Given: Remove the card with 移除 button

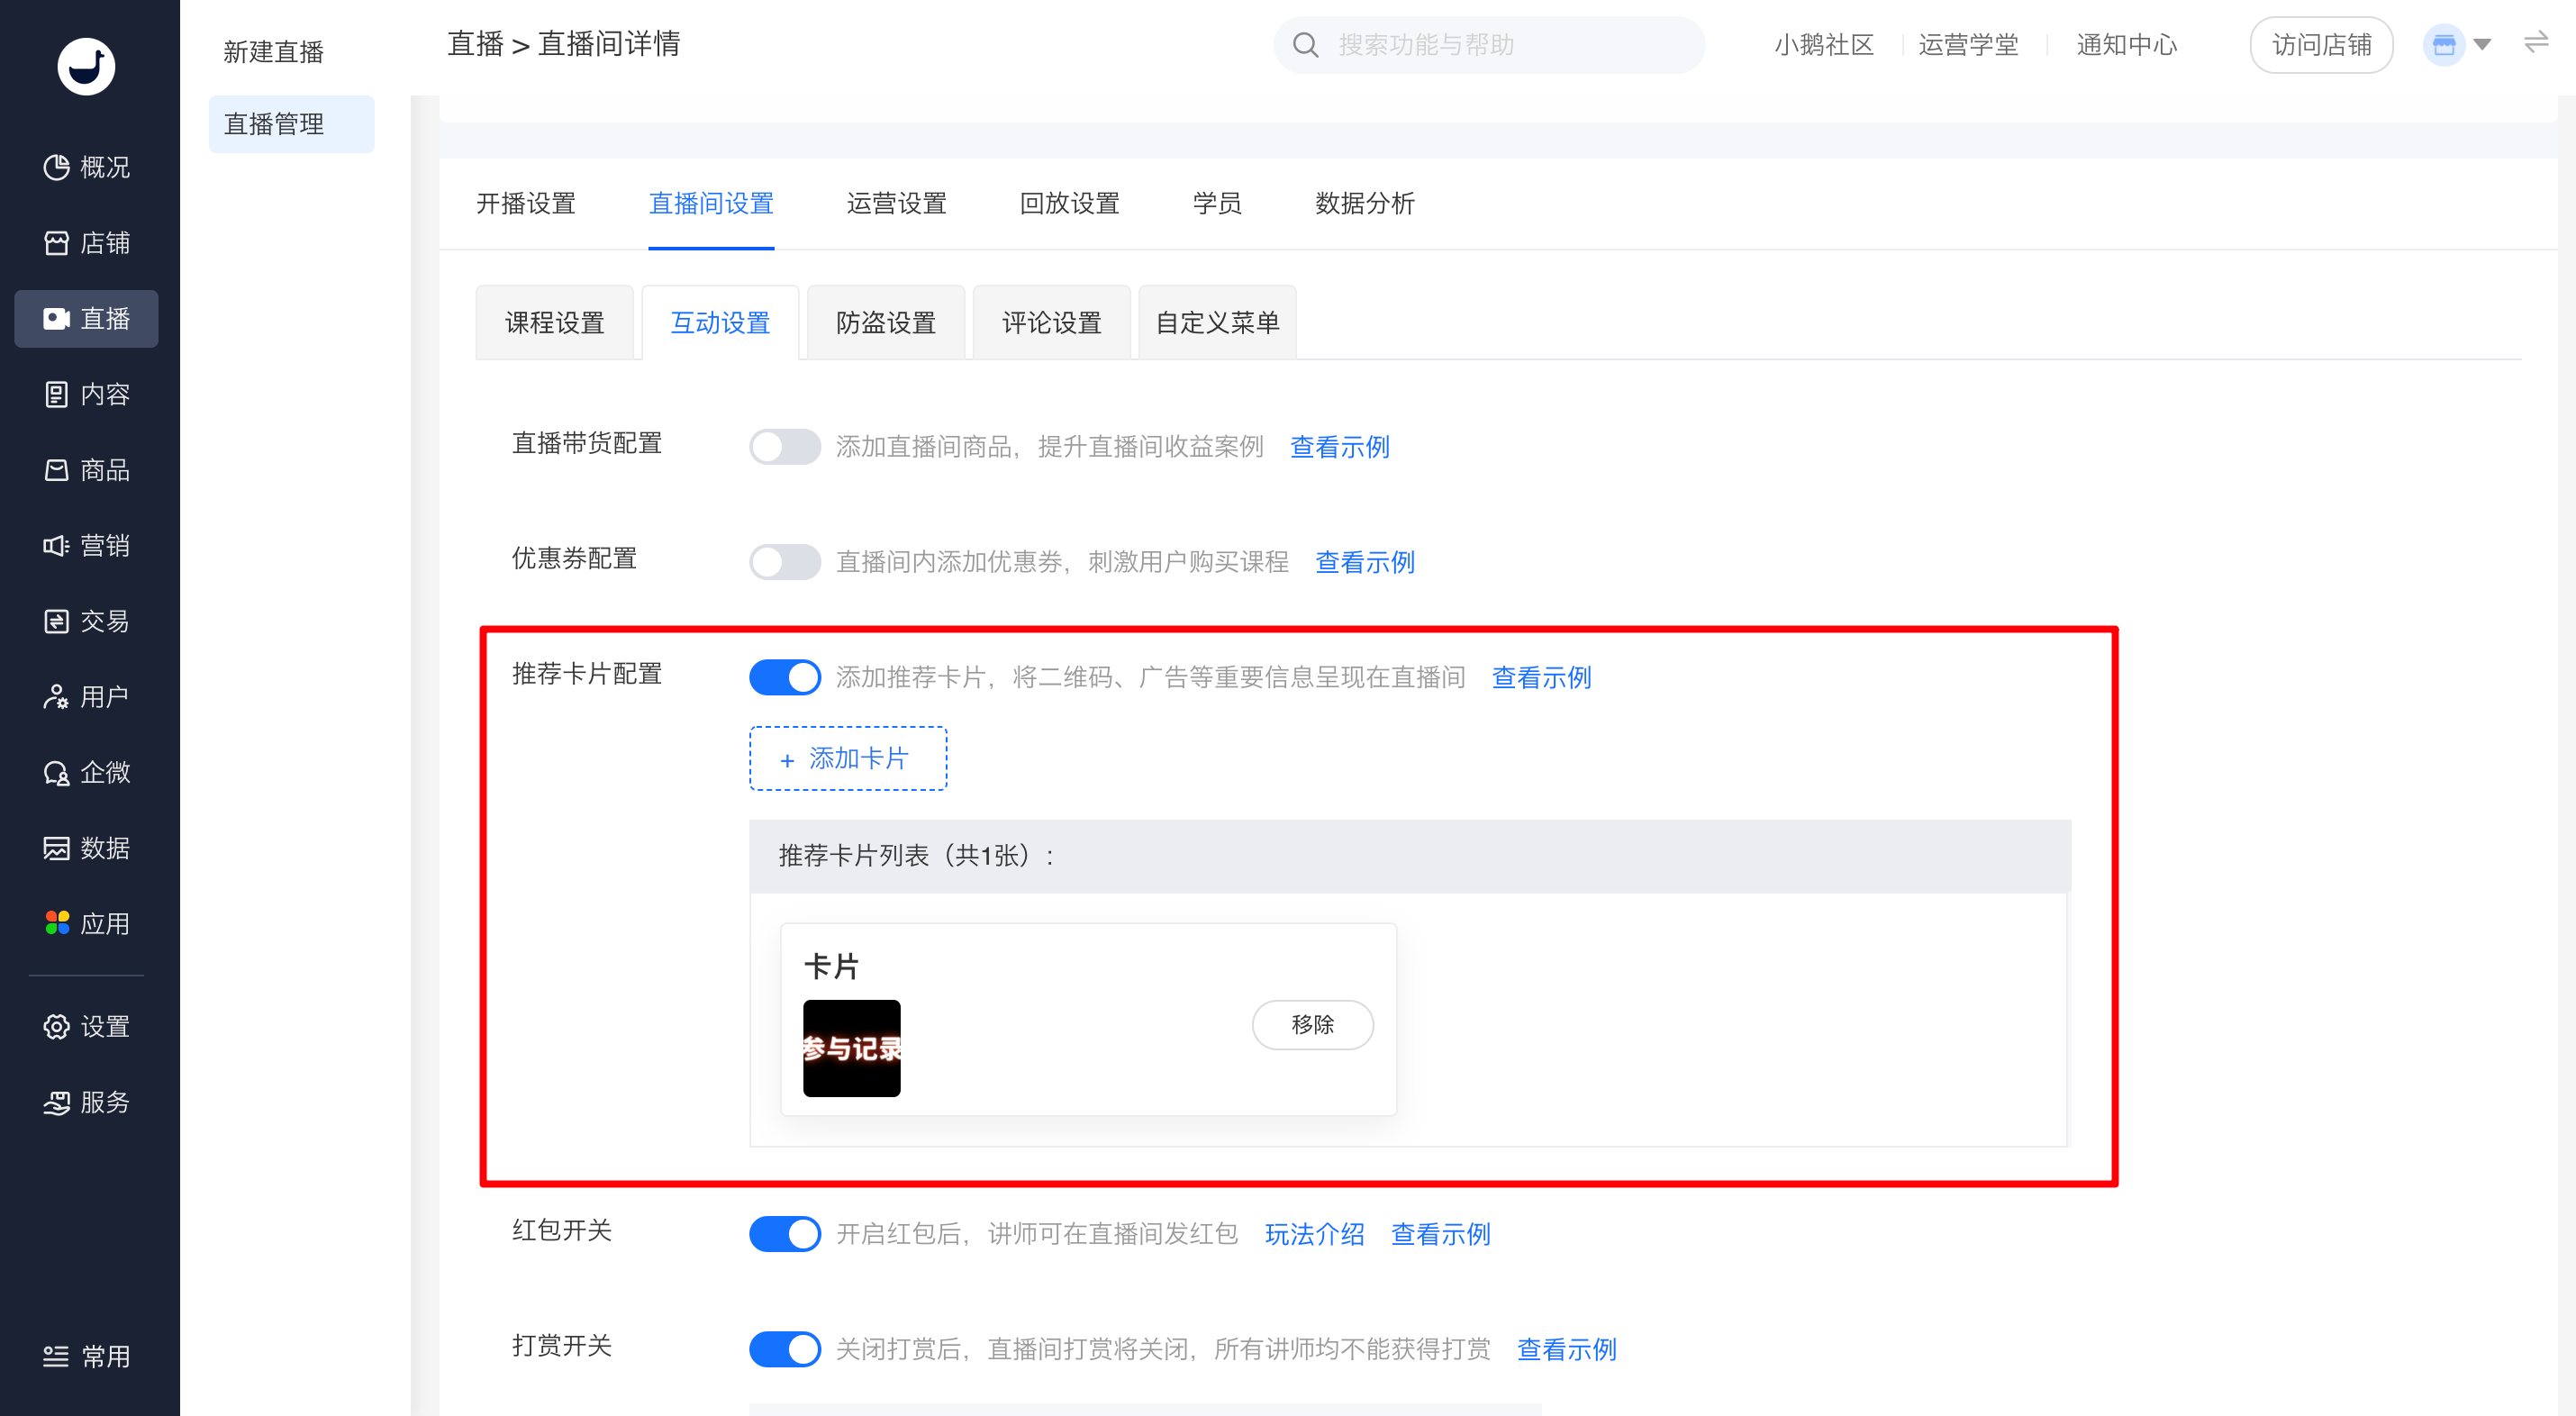Looking at the screenshot, I should click(x=1312, y=1025).
